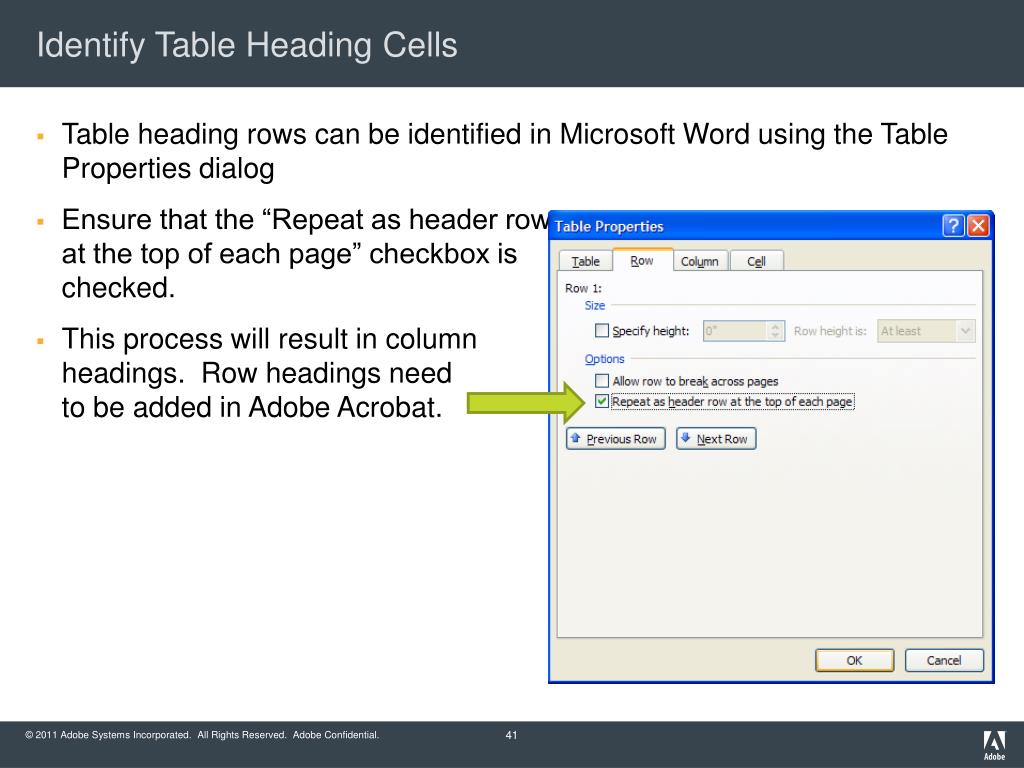Click the height spinner up arrow
Screen dimensions: 1024x768
point(772,325)
